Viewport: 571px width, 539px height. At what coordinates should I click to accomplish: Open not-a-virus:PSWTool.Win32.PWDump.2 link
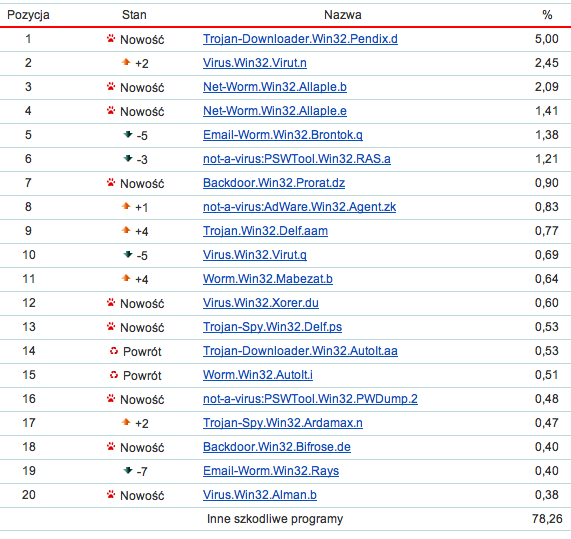pyautogui.click(x=310, y=399)
